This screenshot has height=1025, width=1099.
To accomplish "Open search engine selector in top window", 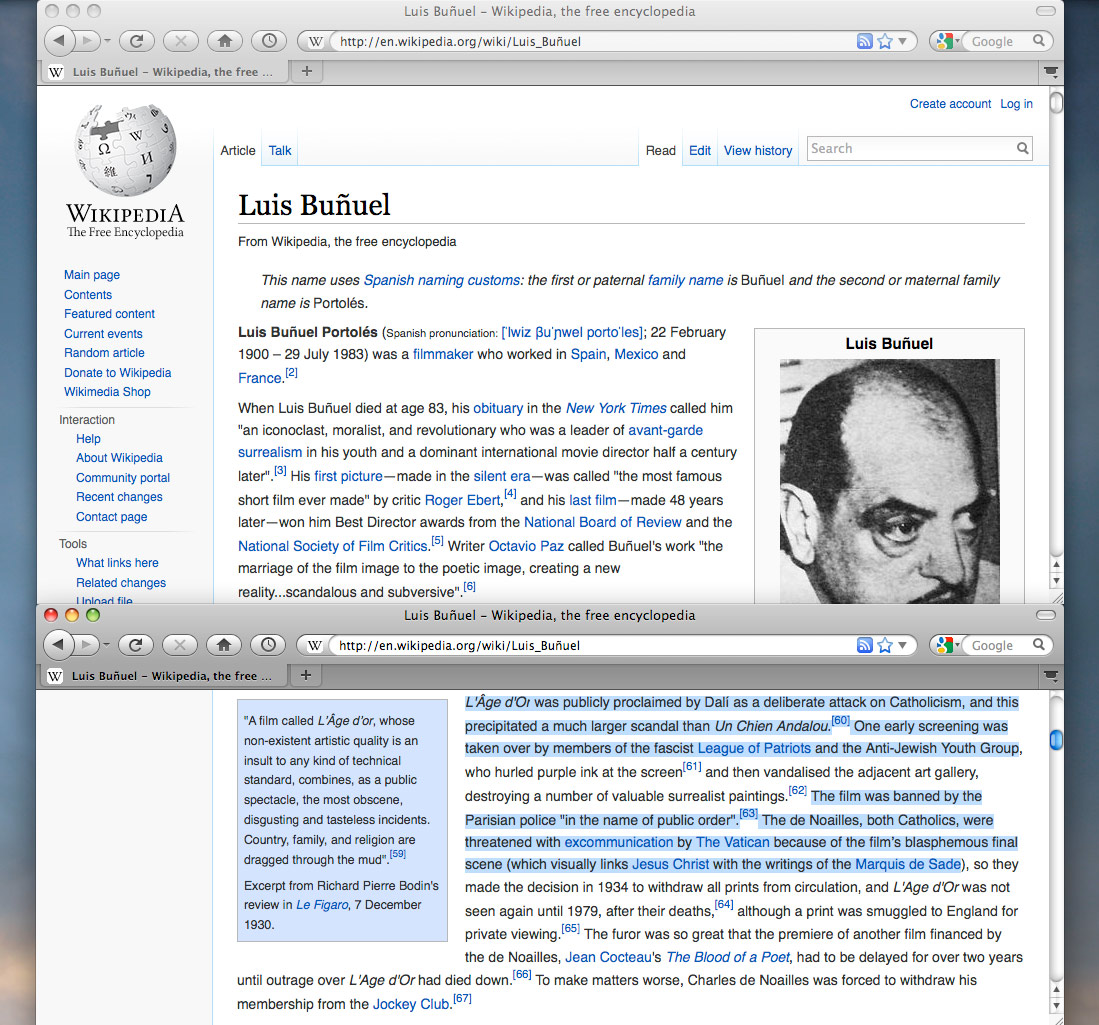I will click(946, 41).
